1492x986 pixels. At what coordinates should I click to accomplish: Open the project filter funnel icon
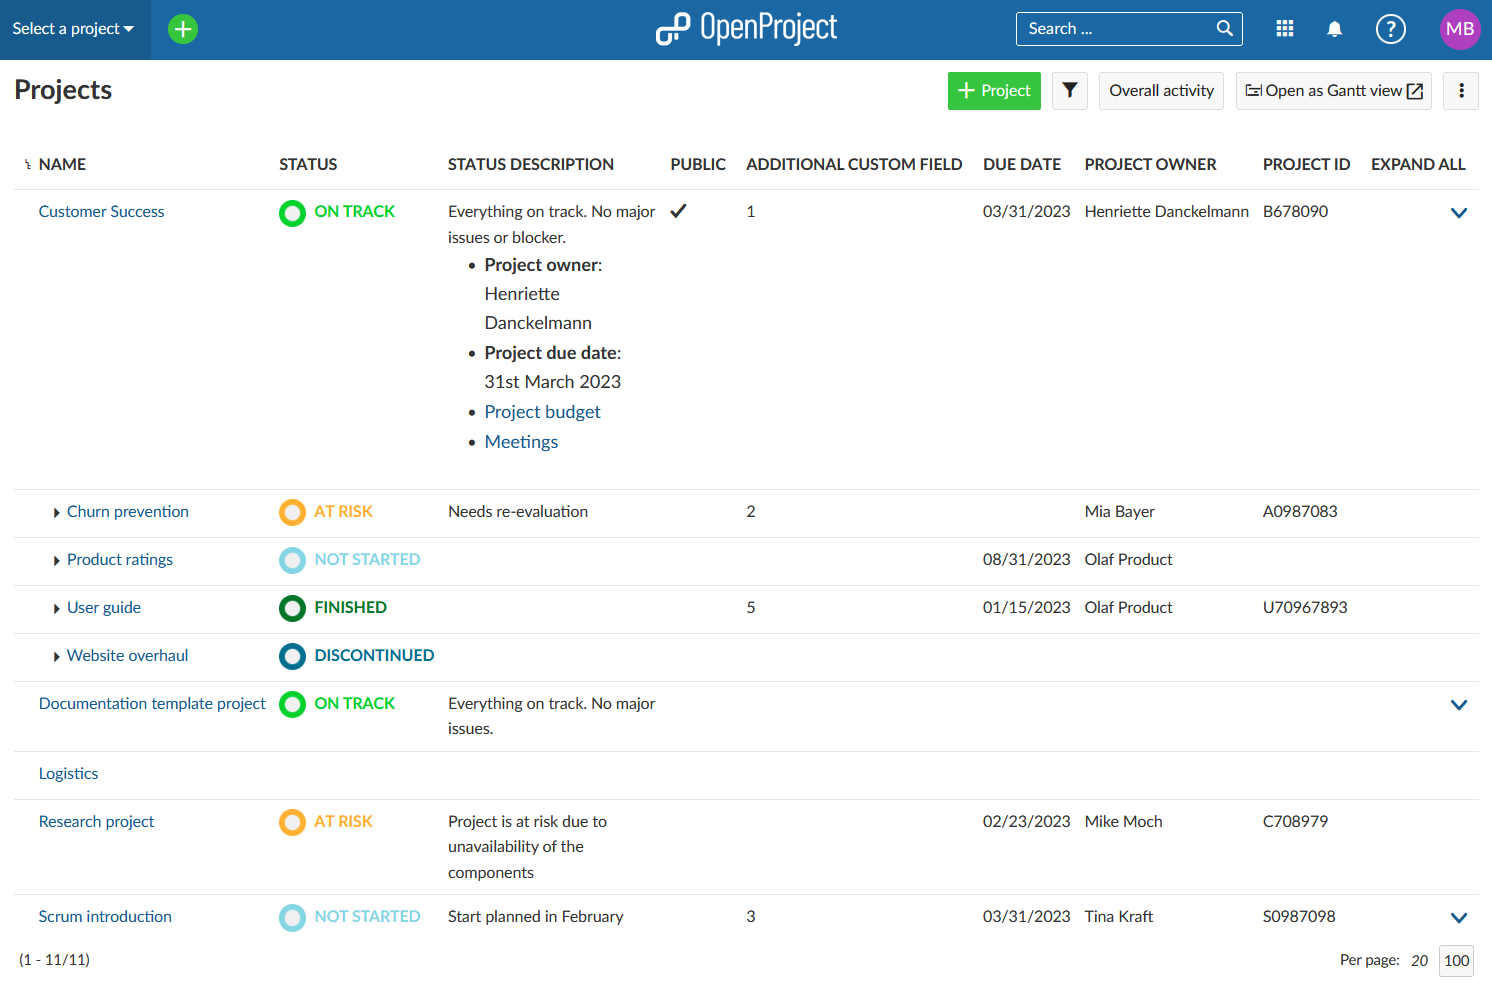(1069, 91)
